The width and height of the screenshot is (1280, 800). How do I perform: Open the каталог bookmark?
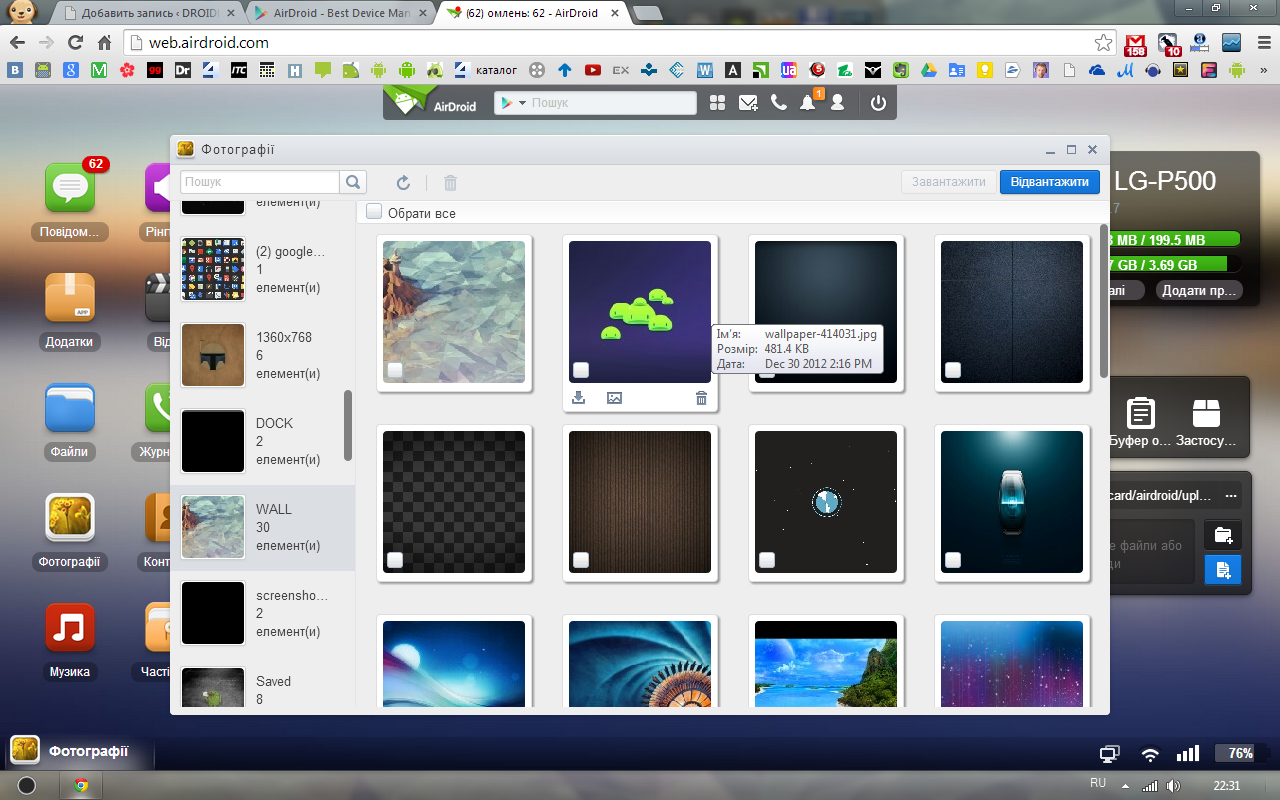click(485, 70)
